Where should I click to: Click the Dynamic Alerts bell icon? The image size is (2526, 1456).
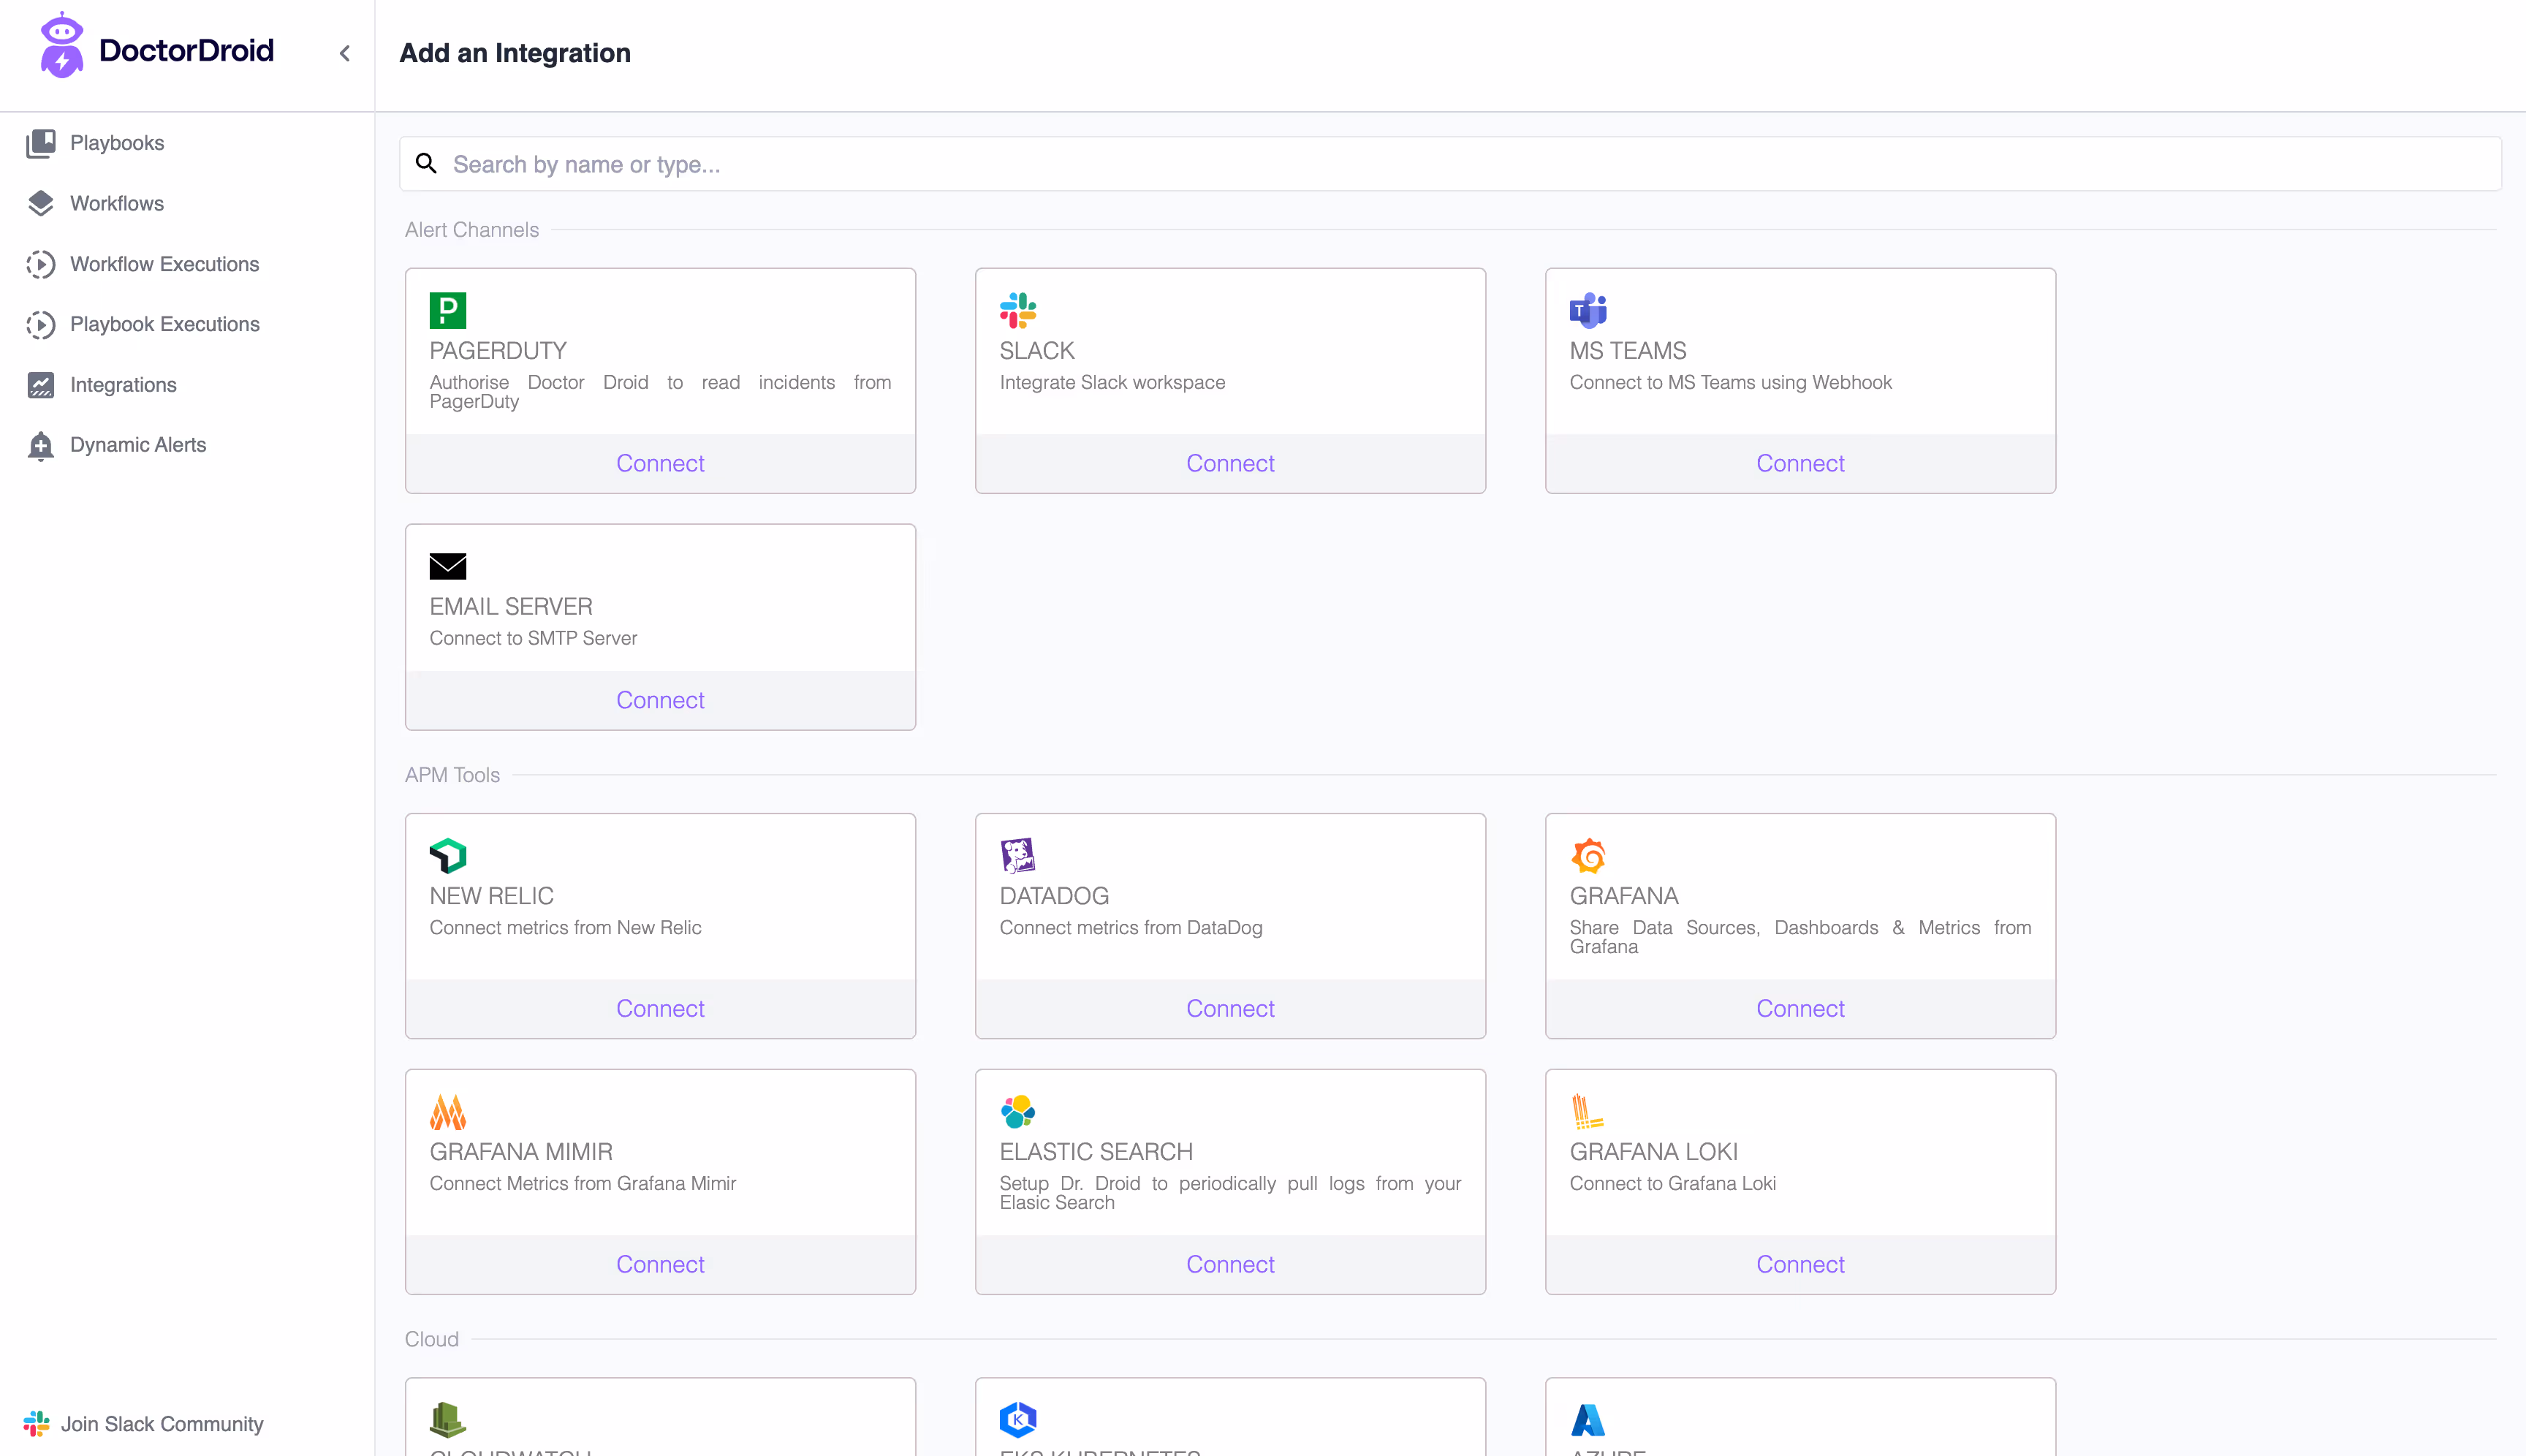41,445
